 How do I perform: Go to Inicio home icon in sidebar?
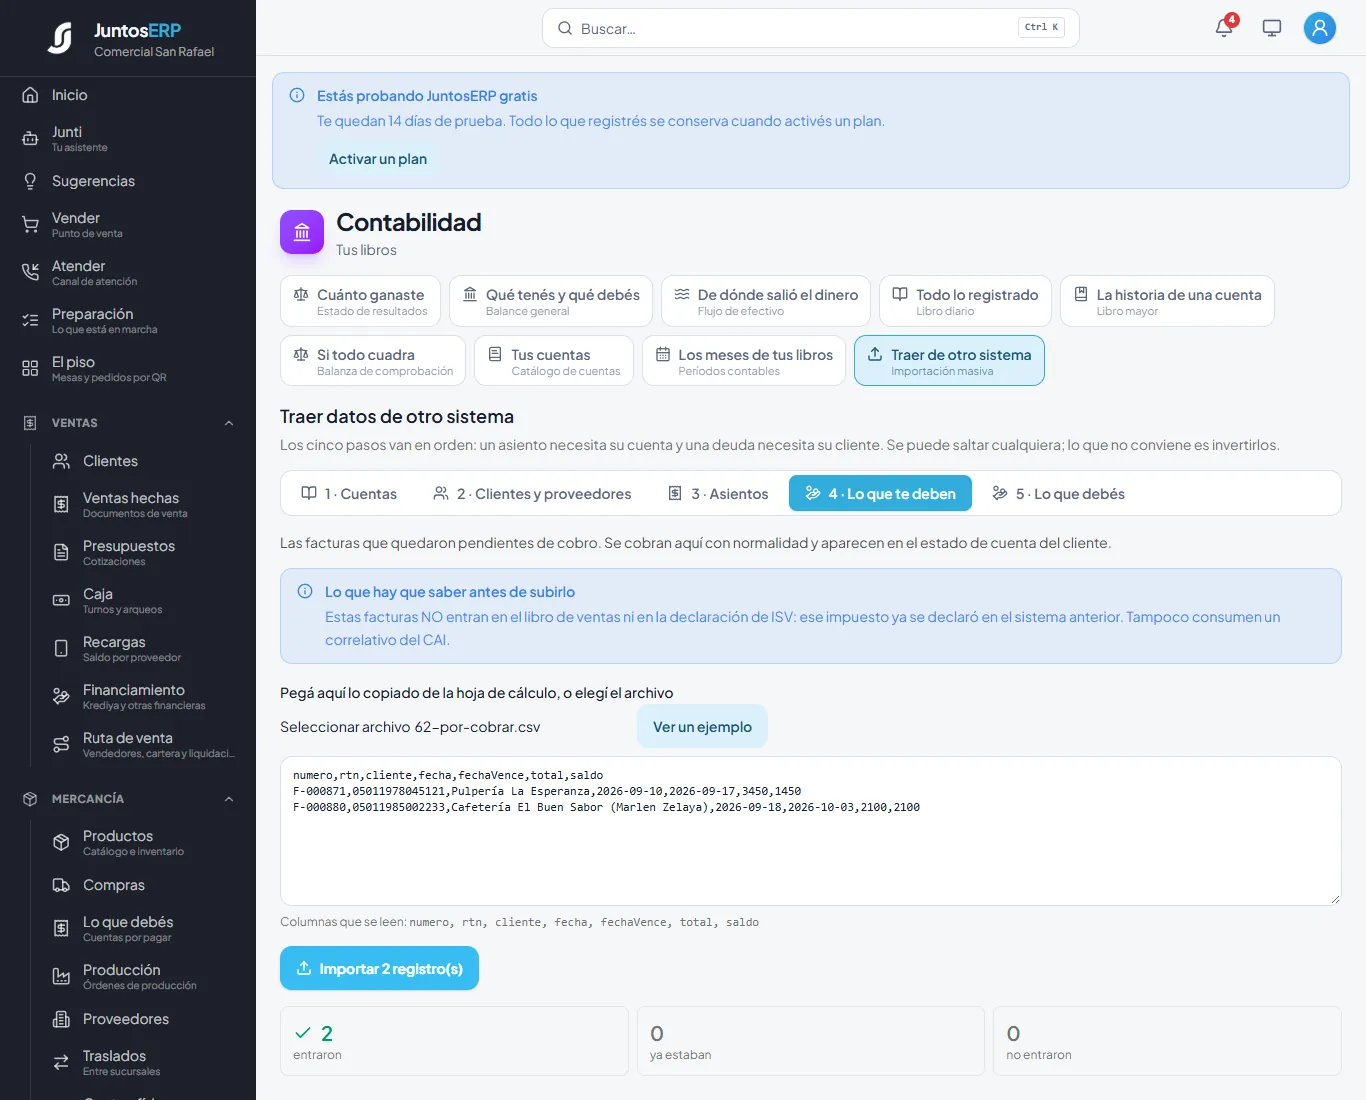(30, 95)
